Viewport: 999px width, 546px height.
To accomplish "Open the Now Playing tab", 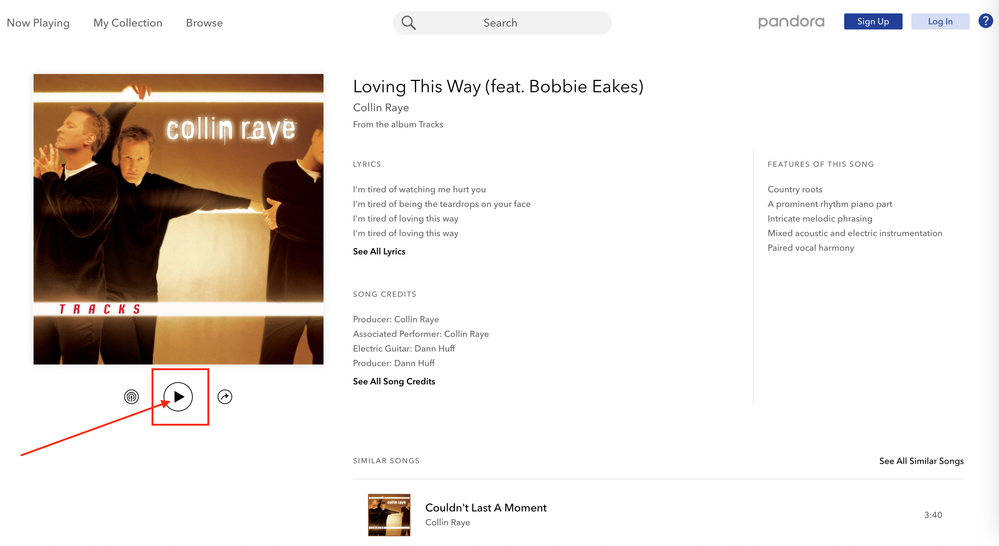I will (38, 23).
